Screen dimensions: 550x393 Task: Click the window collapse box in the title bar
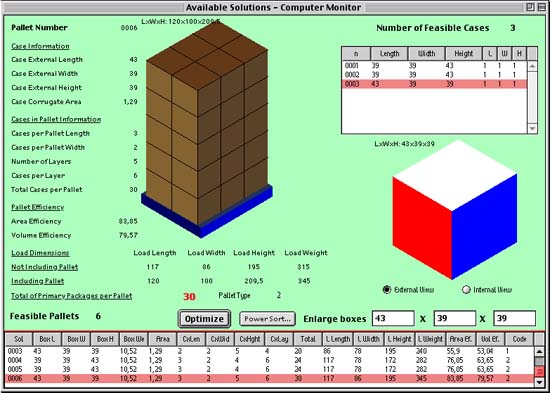pyautogui.click(x=541, y=7)
